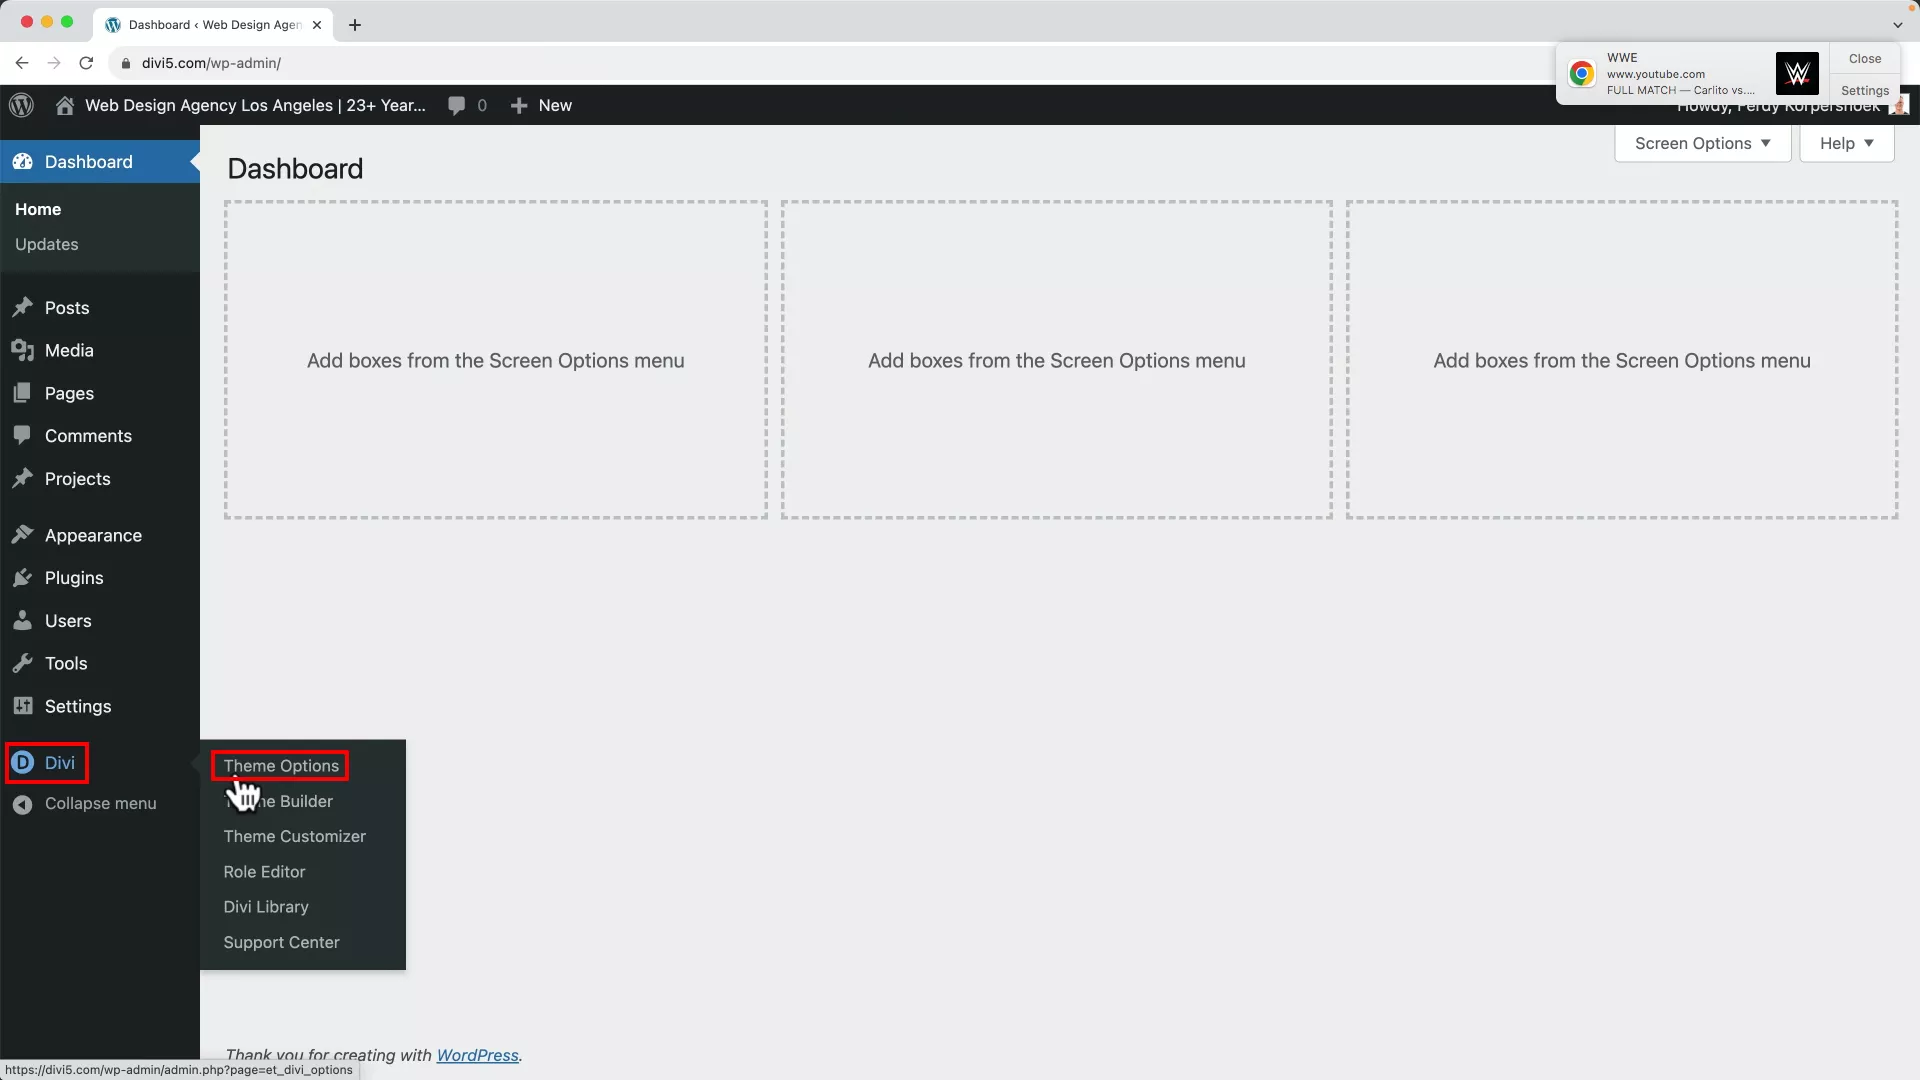Click the WordPress logo in admin bar
This screenshot has width=1920, height=1080.
tap(21, 105)
